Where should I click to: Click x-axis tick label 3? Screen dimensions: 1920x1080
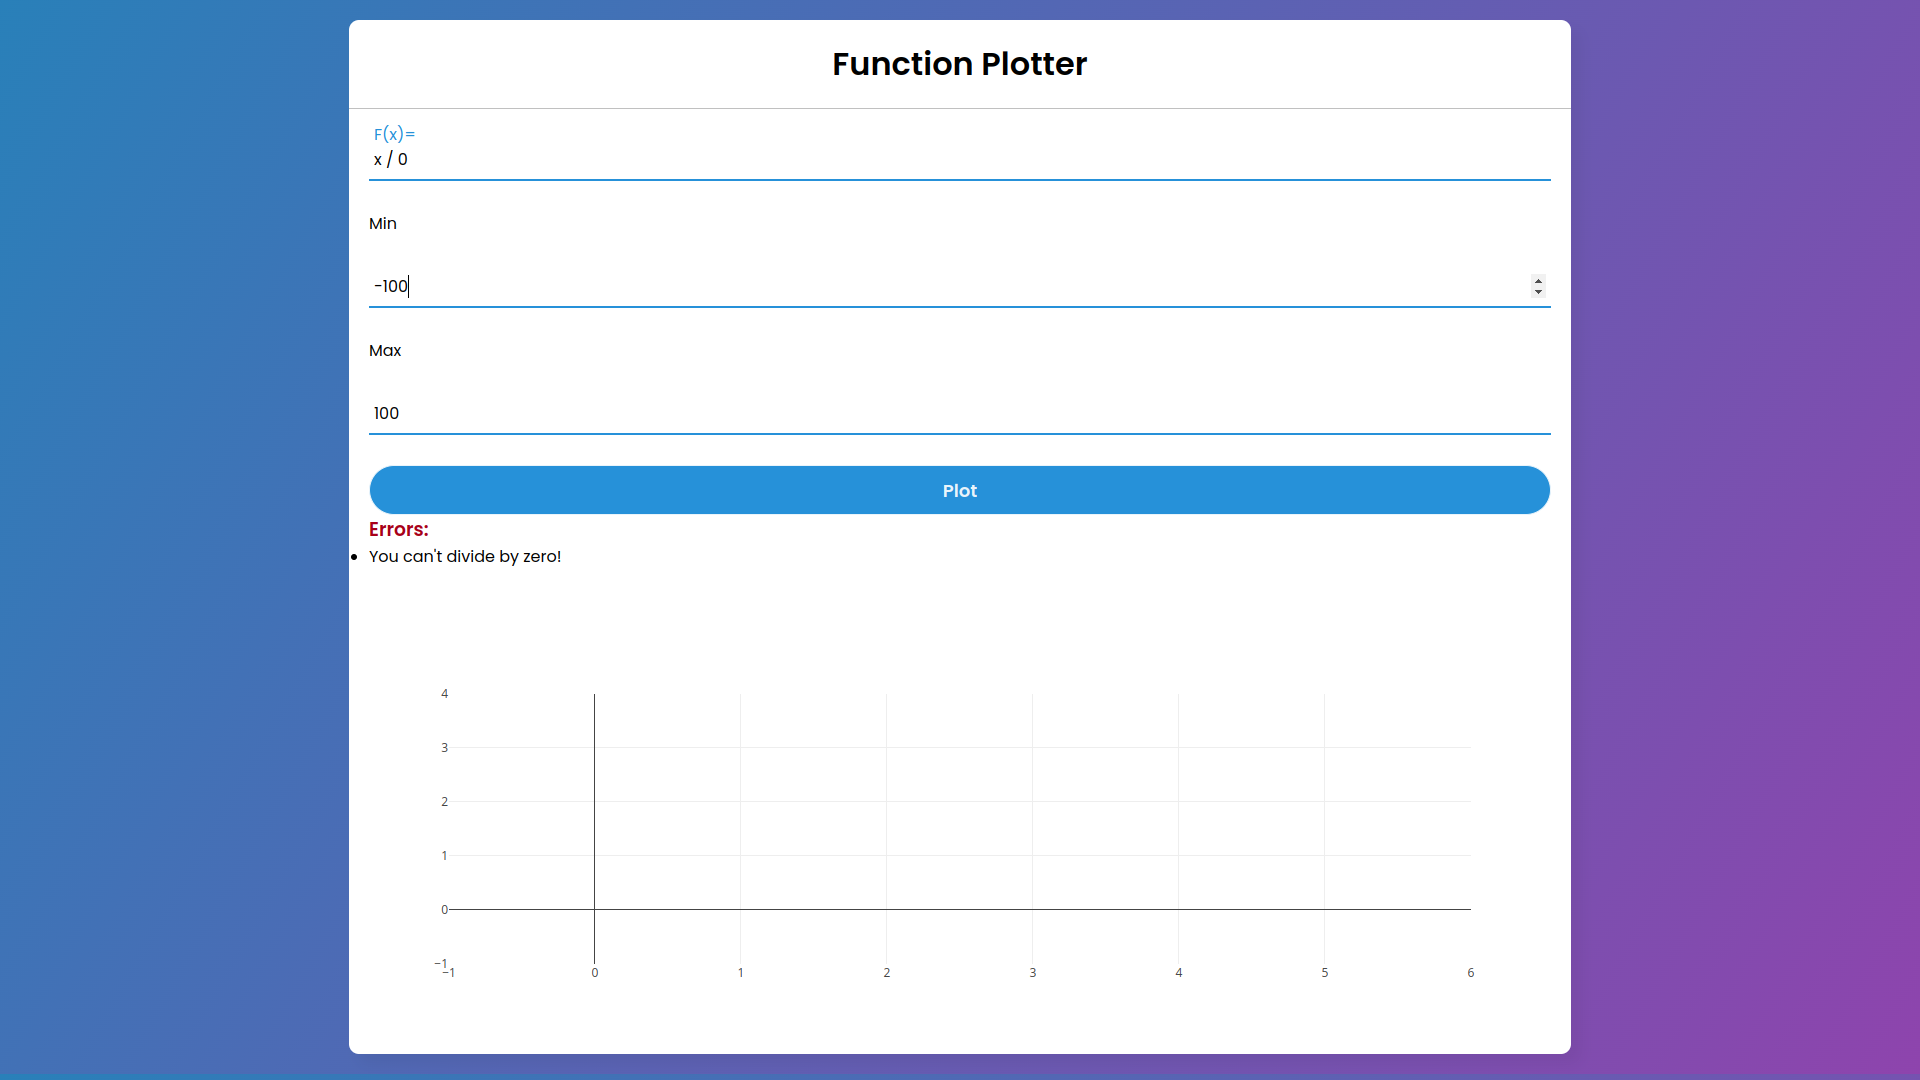click(x=1032, y=973)
